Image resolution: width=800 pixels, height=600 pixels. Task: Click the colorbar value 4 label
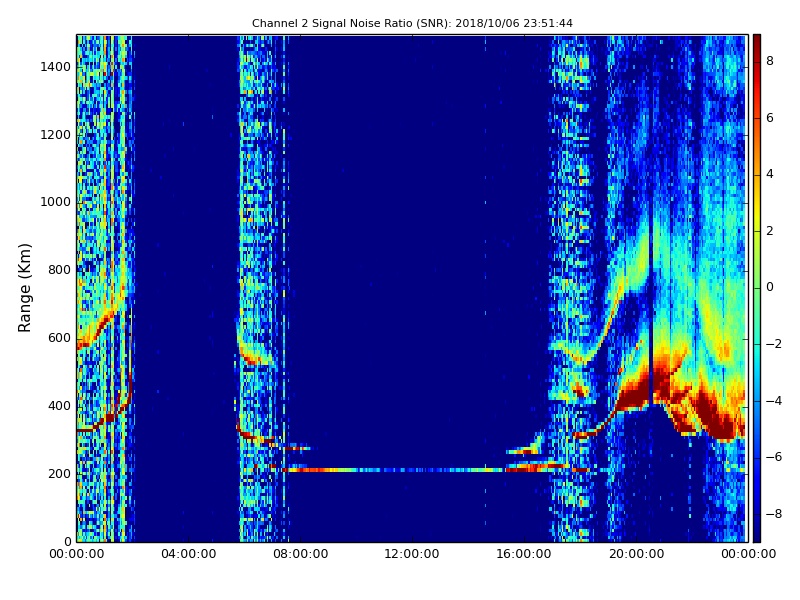point(770,174)
